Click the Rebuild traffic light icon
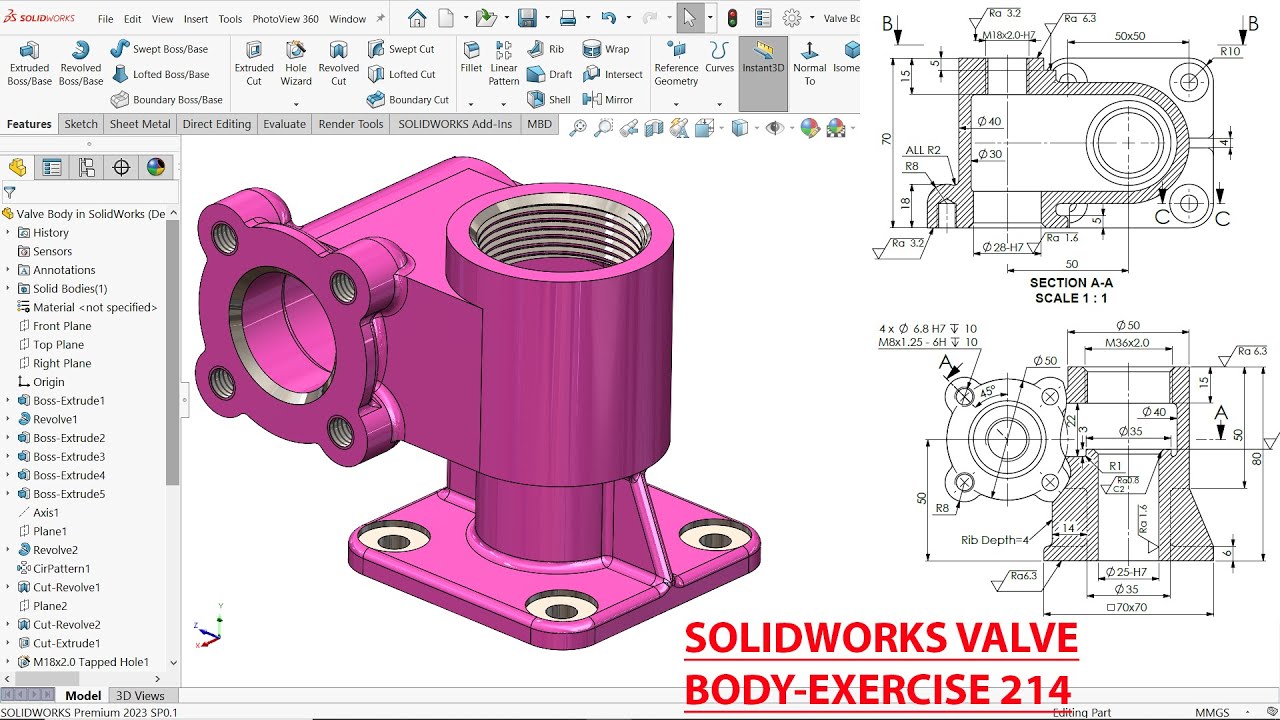Viewport: 1280px width, 720px height. pyautogui.click(x=732, y=18)
